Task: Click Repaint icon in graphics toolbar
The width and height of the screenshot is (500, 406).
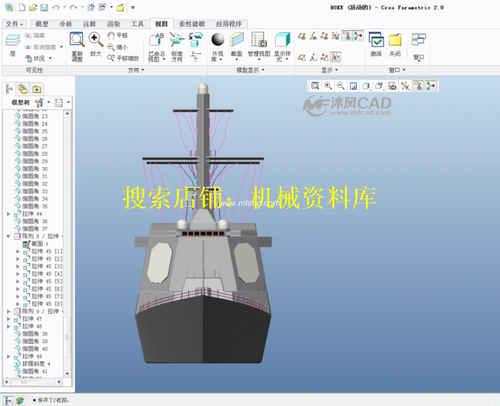Action: (x=353, y=86)
